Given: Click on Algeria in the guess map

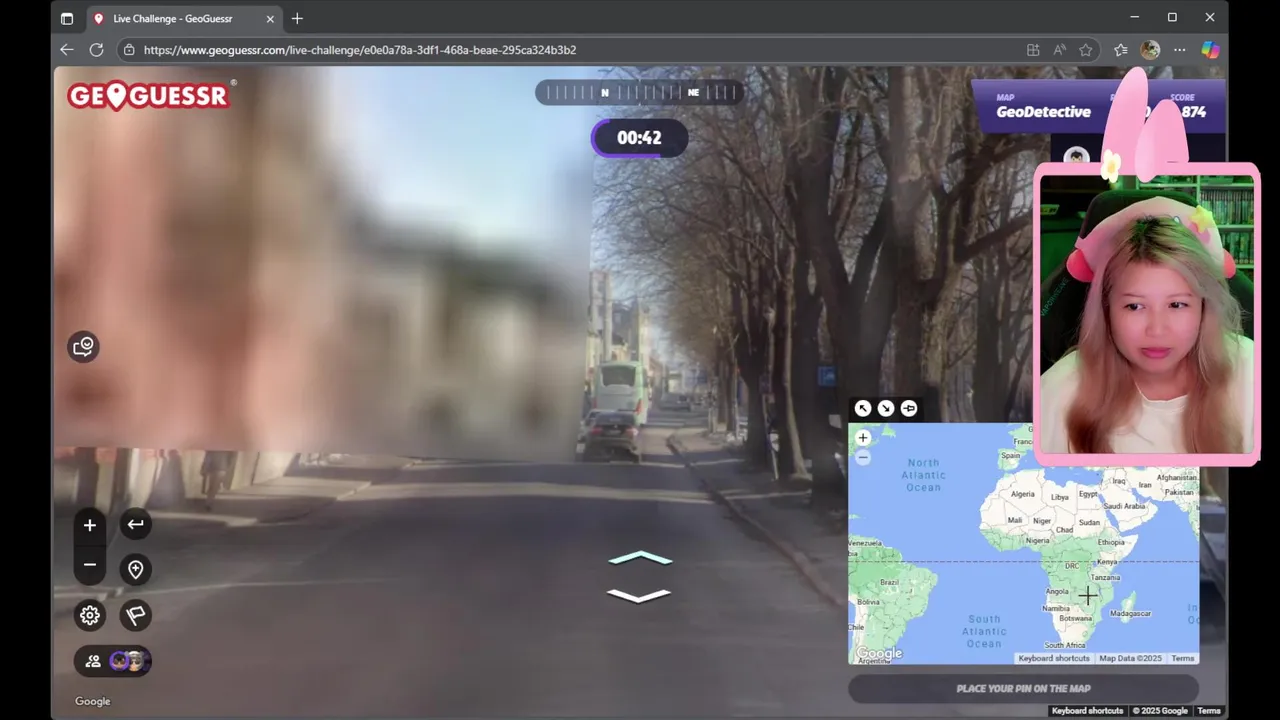Looking at the screenshot, I should click(x=1022, y=494).
